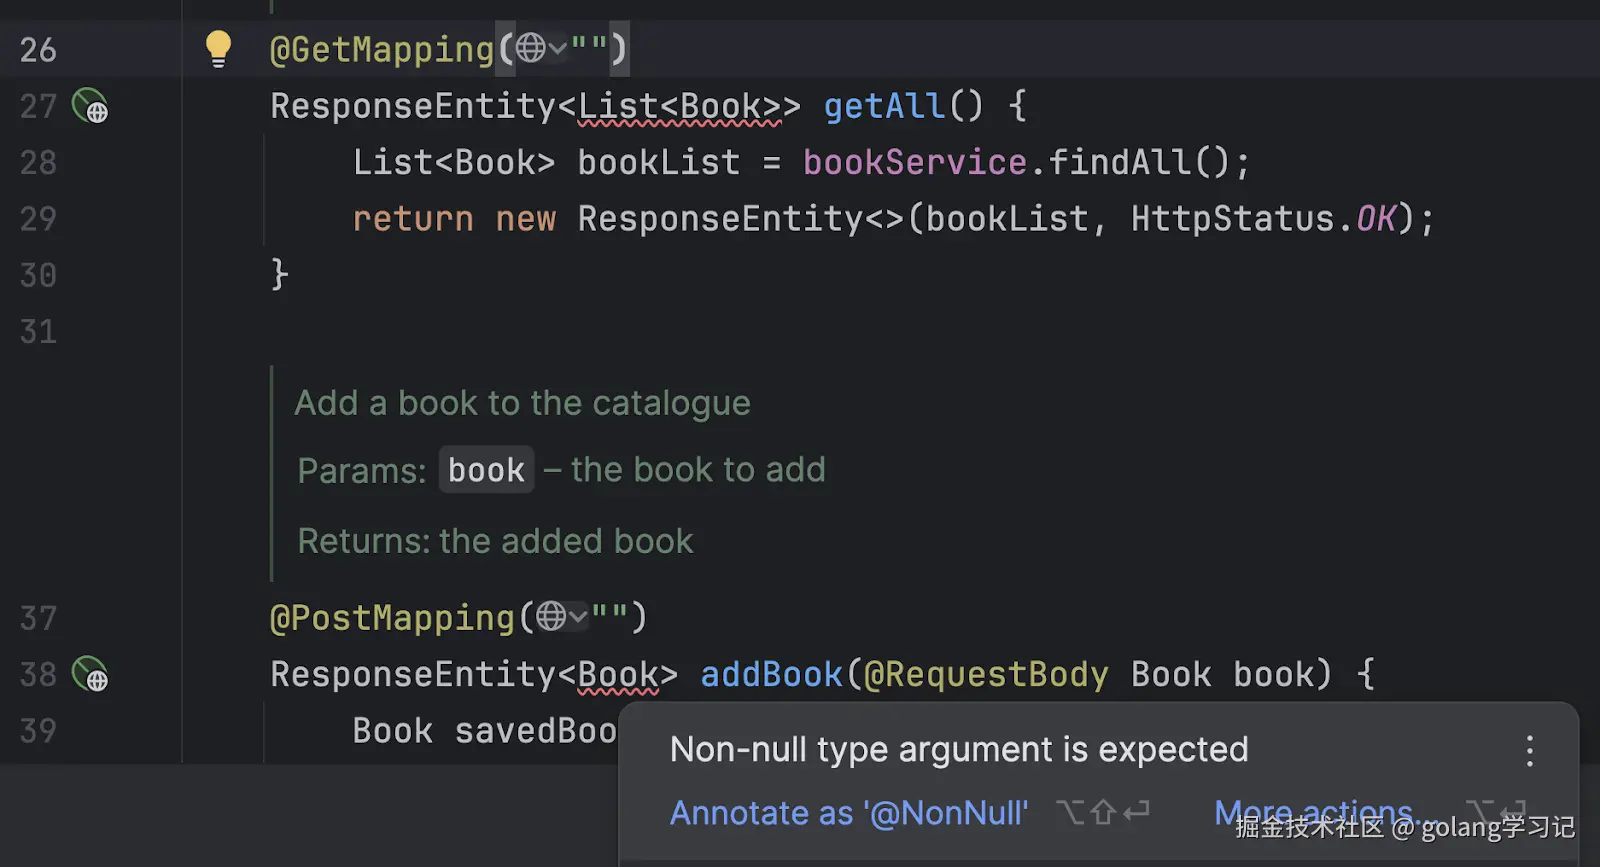Click the globe icon inside @PostMapping
Image resolution: width=1600 pixels, height=867 pixels.
(x=551, y=617)
